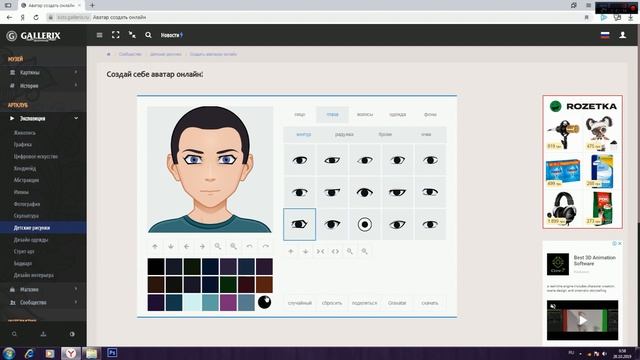Click the скачать download button
Image resolution: width=640 pixels, height=360 pixels.
(x=430, y=303)
